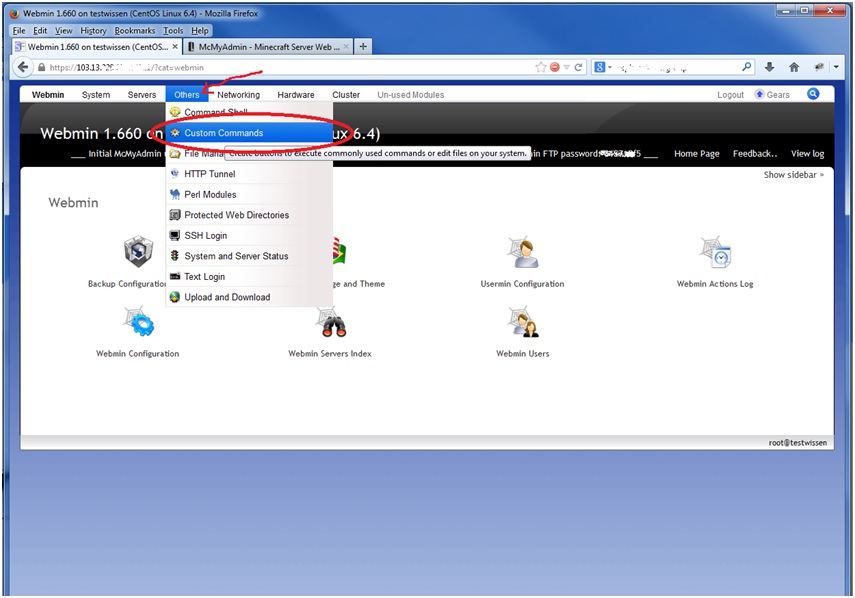Open Firefox Help menu
855x598 pixels.
click(x=200, y=31)
